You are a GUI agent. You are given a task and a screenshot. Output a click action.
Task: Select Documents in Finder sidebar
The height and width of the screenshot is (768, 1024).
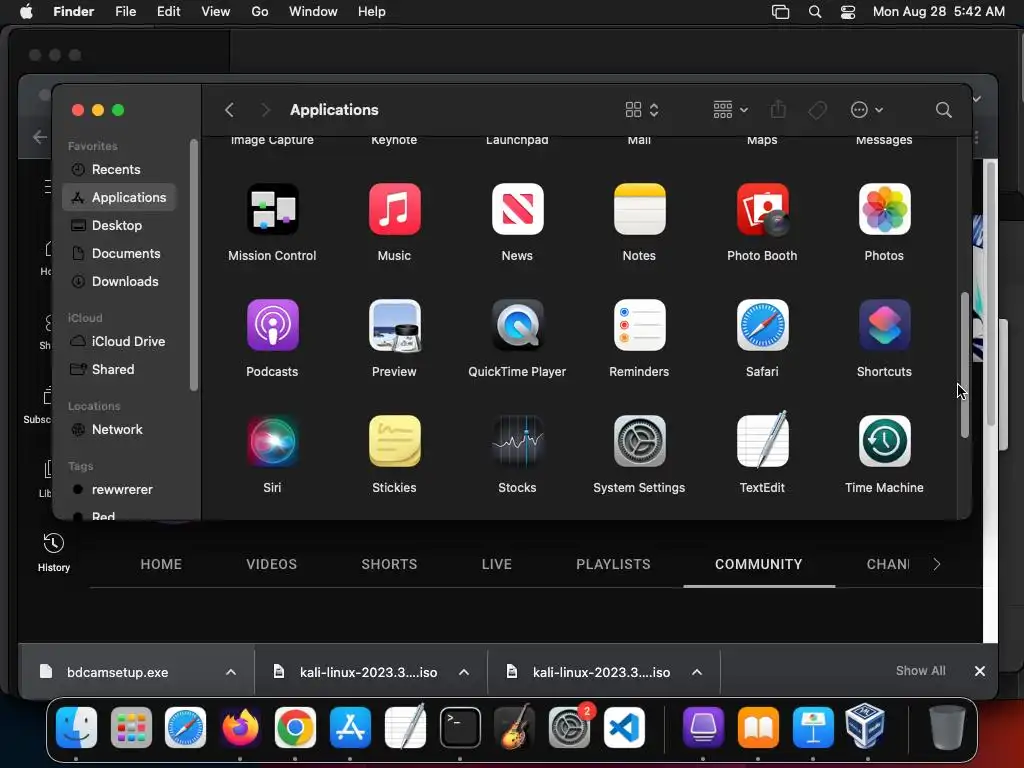coord(120,253)
